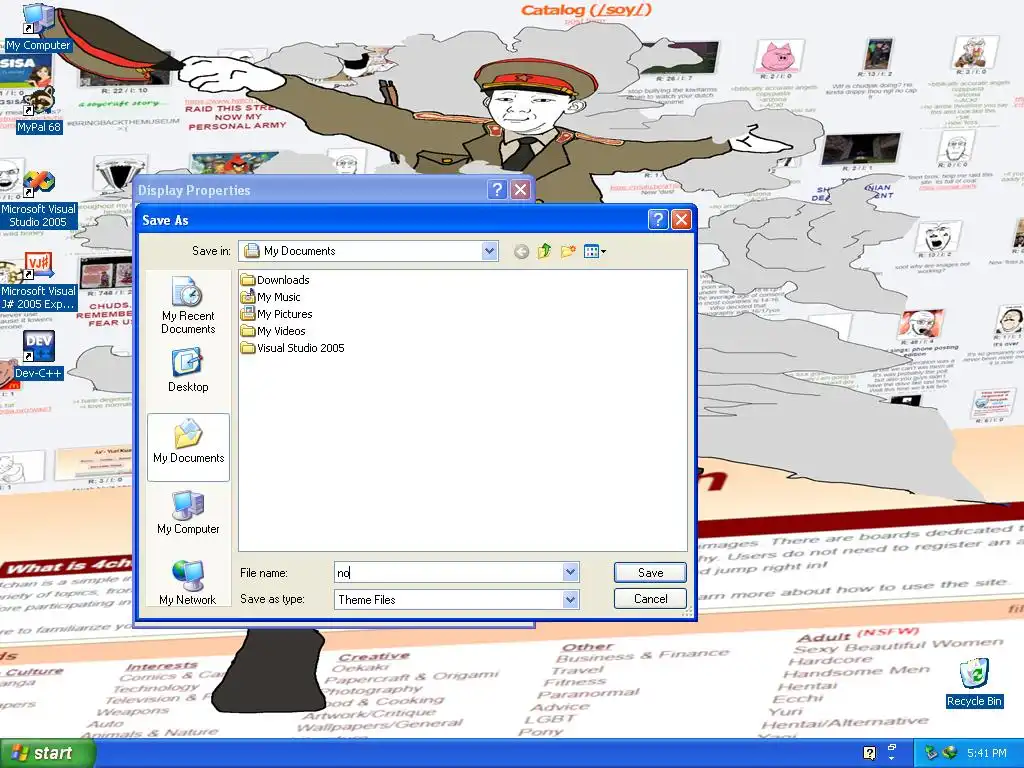Image resolution: width=1024 pixels, height=768 pixels.
Task: Click the Save in label text
Action: [211, 251]
